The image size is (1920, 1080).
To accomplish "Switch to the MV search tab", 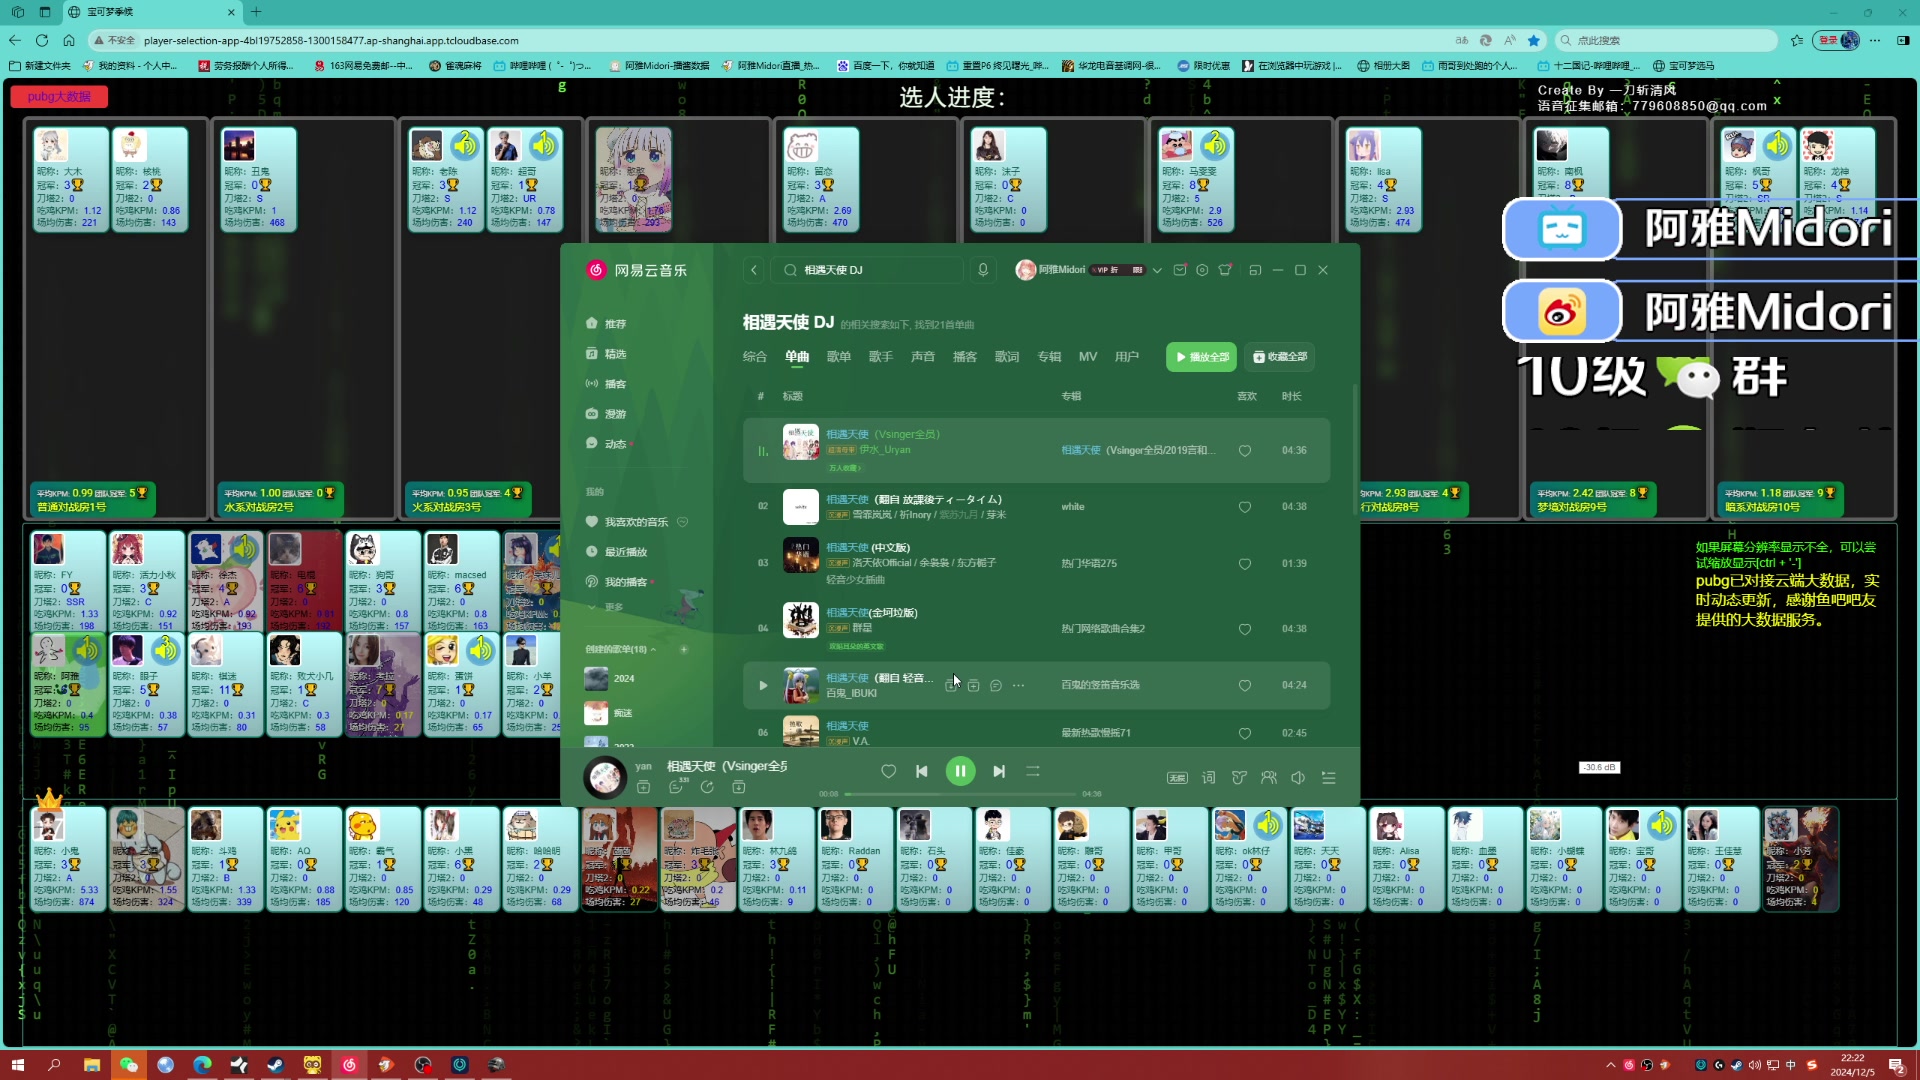I will pos(1088,357).
